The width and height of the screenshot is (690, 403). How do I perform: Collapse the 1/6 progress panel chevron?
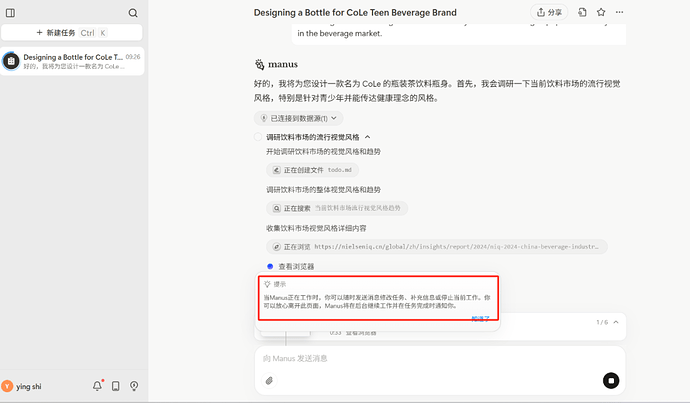[x=616, y=322]
